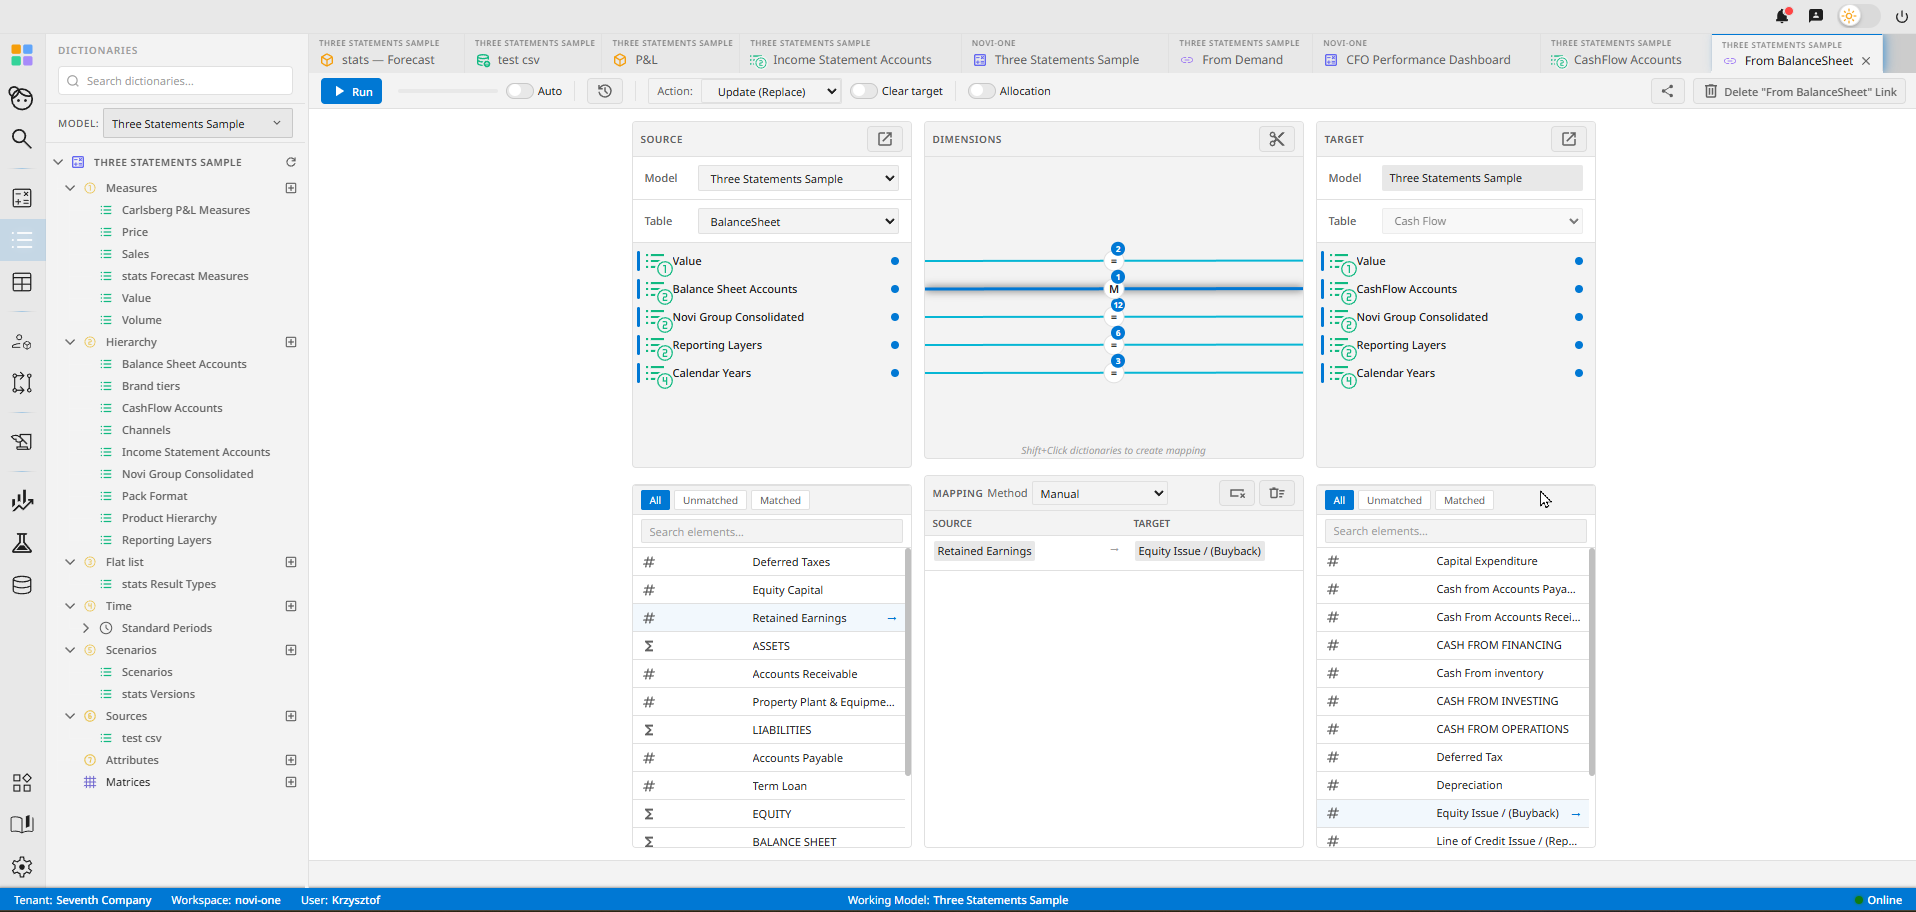Image resolution: width=1916 pixels, height=912 pixels.
Task: Open settings gear in left sidebar
Action: pyautogui.click(x=22, y=867)
